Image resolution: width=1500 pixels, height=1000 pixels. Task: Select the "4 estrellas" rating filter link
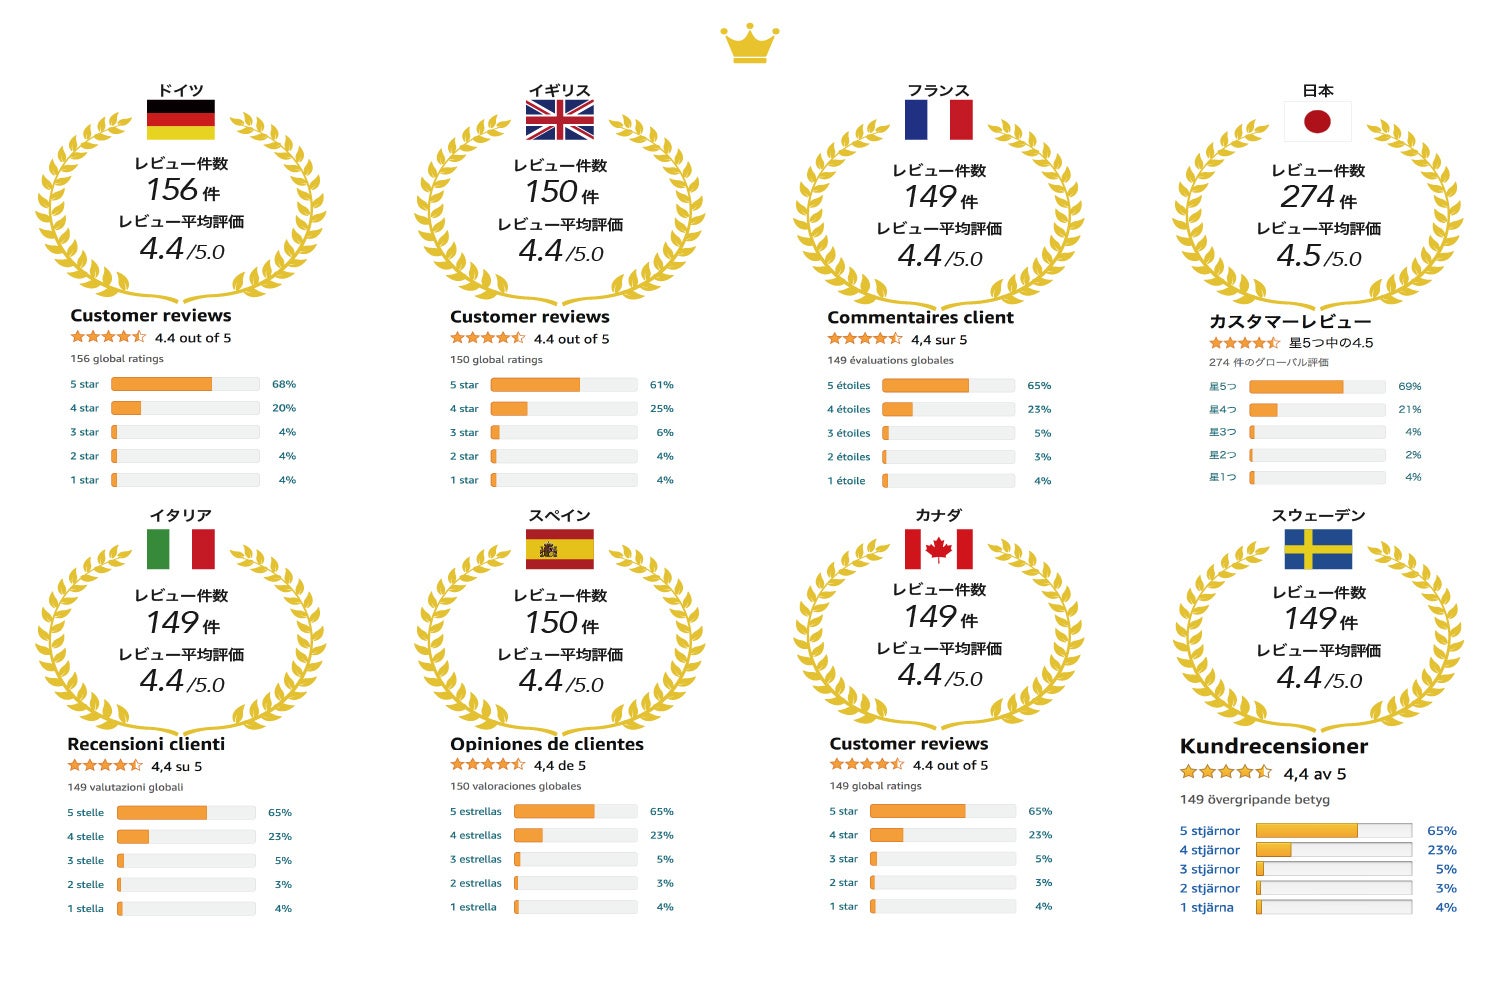(475, 835)
